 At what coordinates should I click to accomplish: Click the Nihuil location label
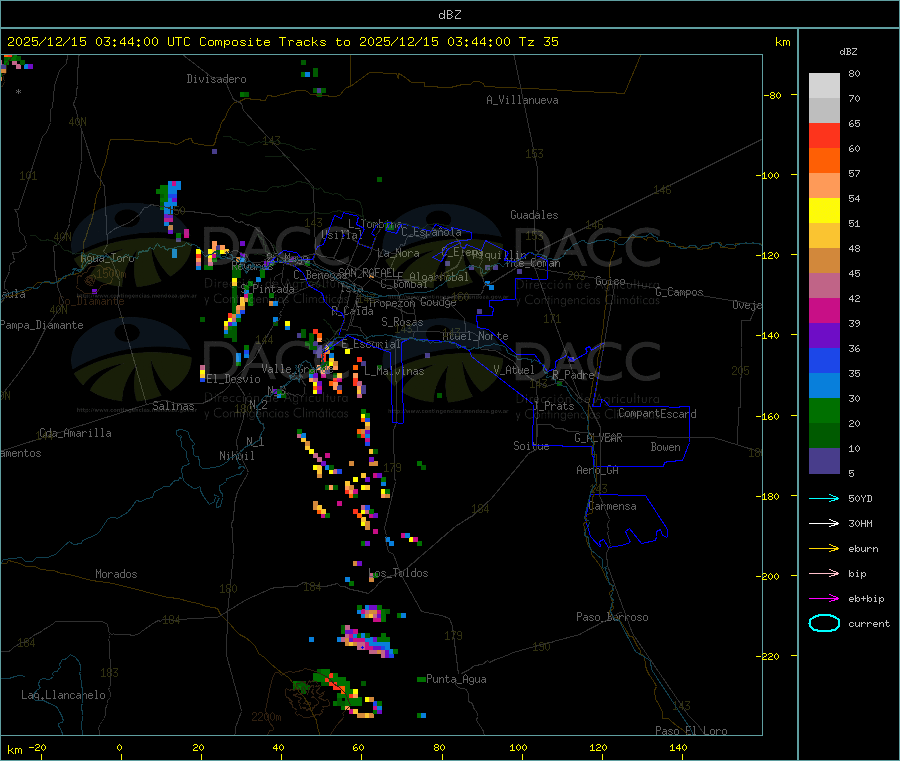pyautogui.click(x=236, y=456)
